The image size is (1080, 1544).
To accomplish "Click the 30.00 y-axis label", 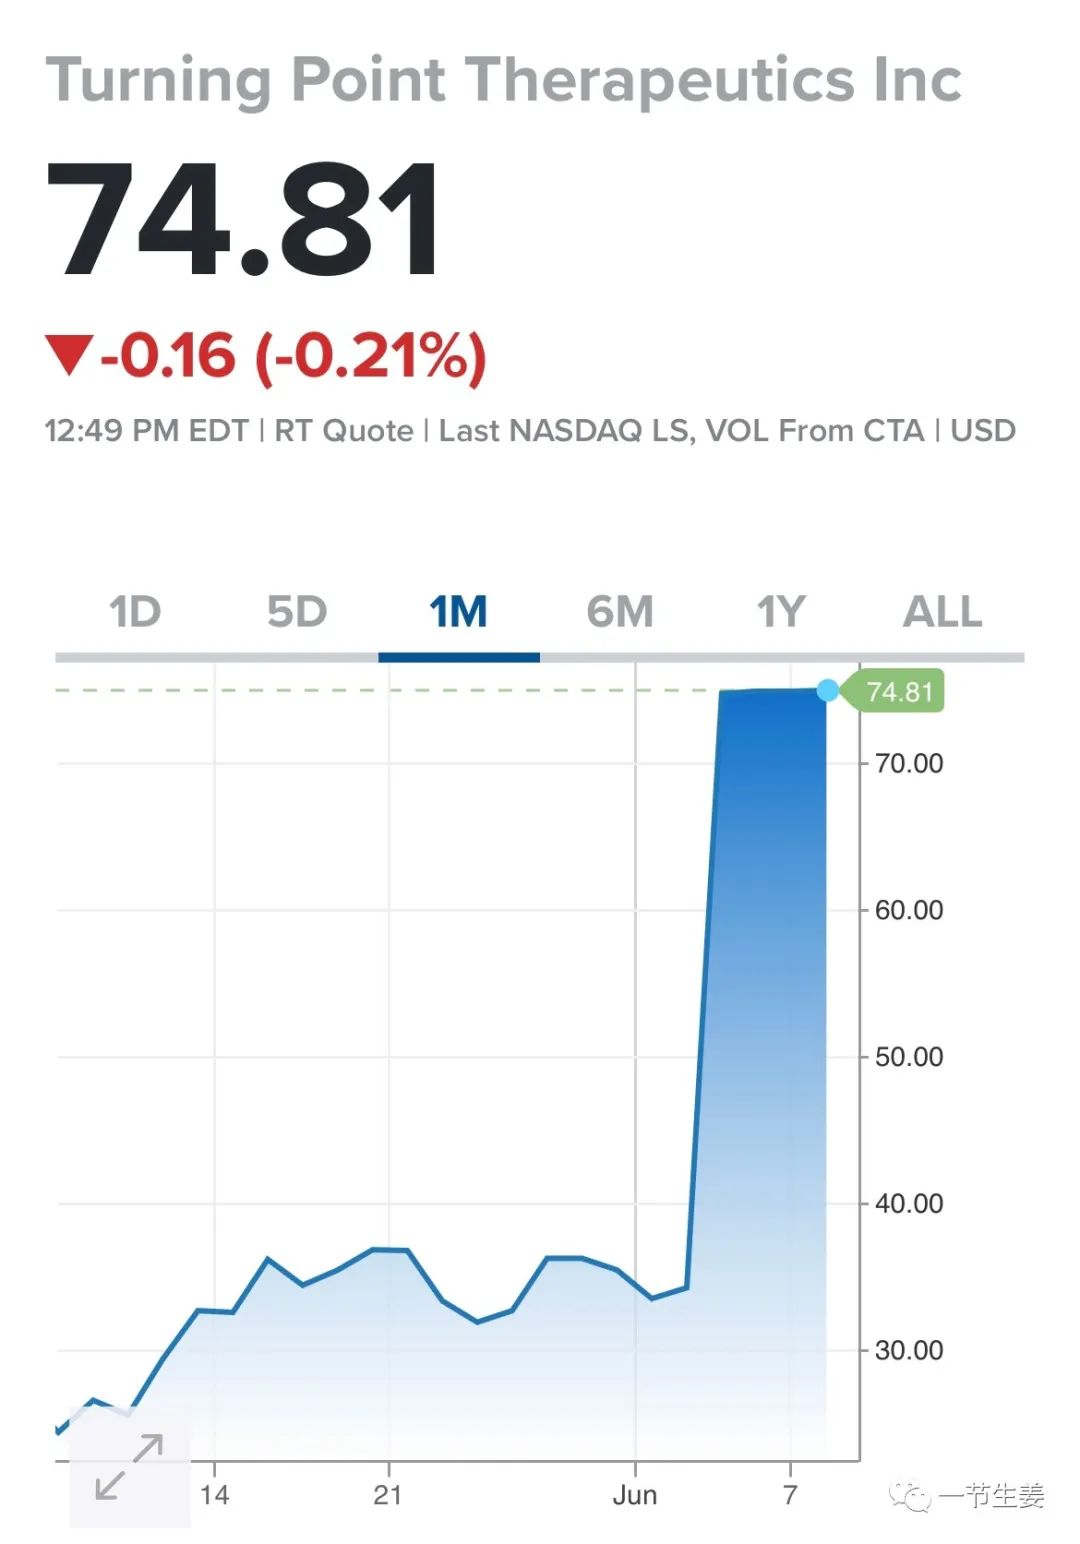I will tap(908, 1351).
